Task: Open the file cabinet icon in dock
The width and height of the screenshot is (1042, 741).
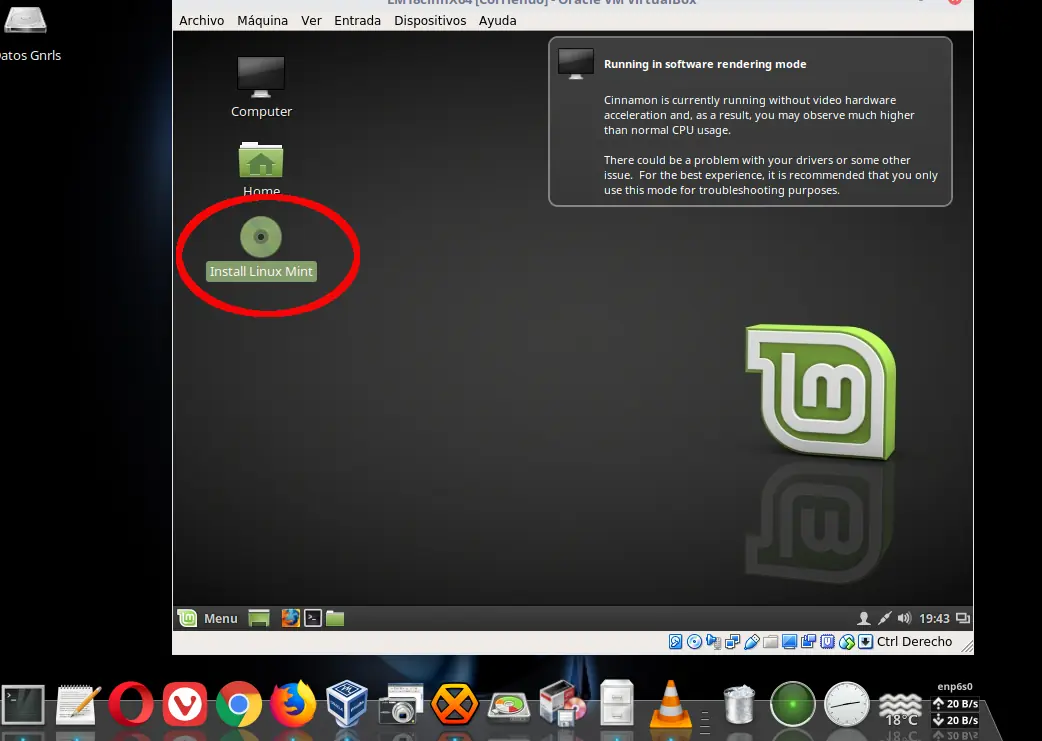Action: [x=617, y=703]
